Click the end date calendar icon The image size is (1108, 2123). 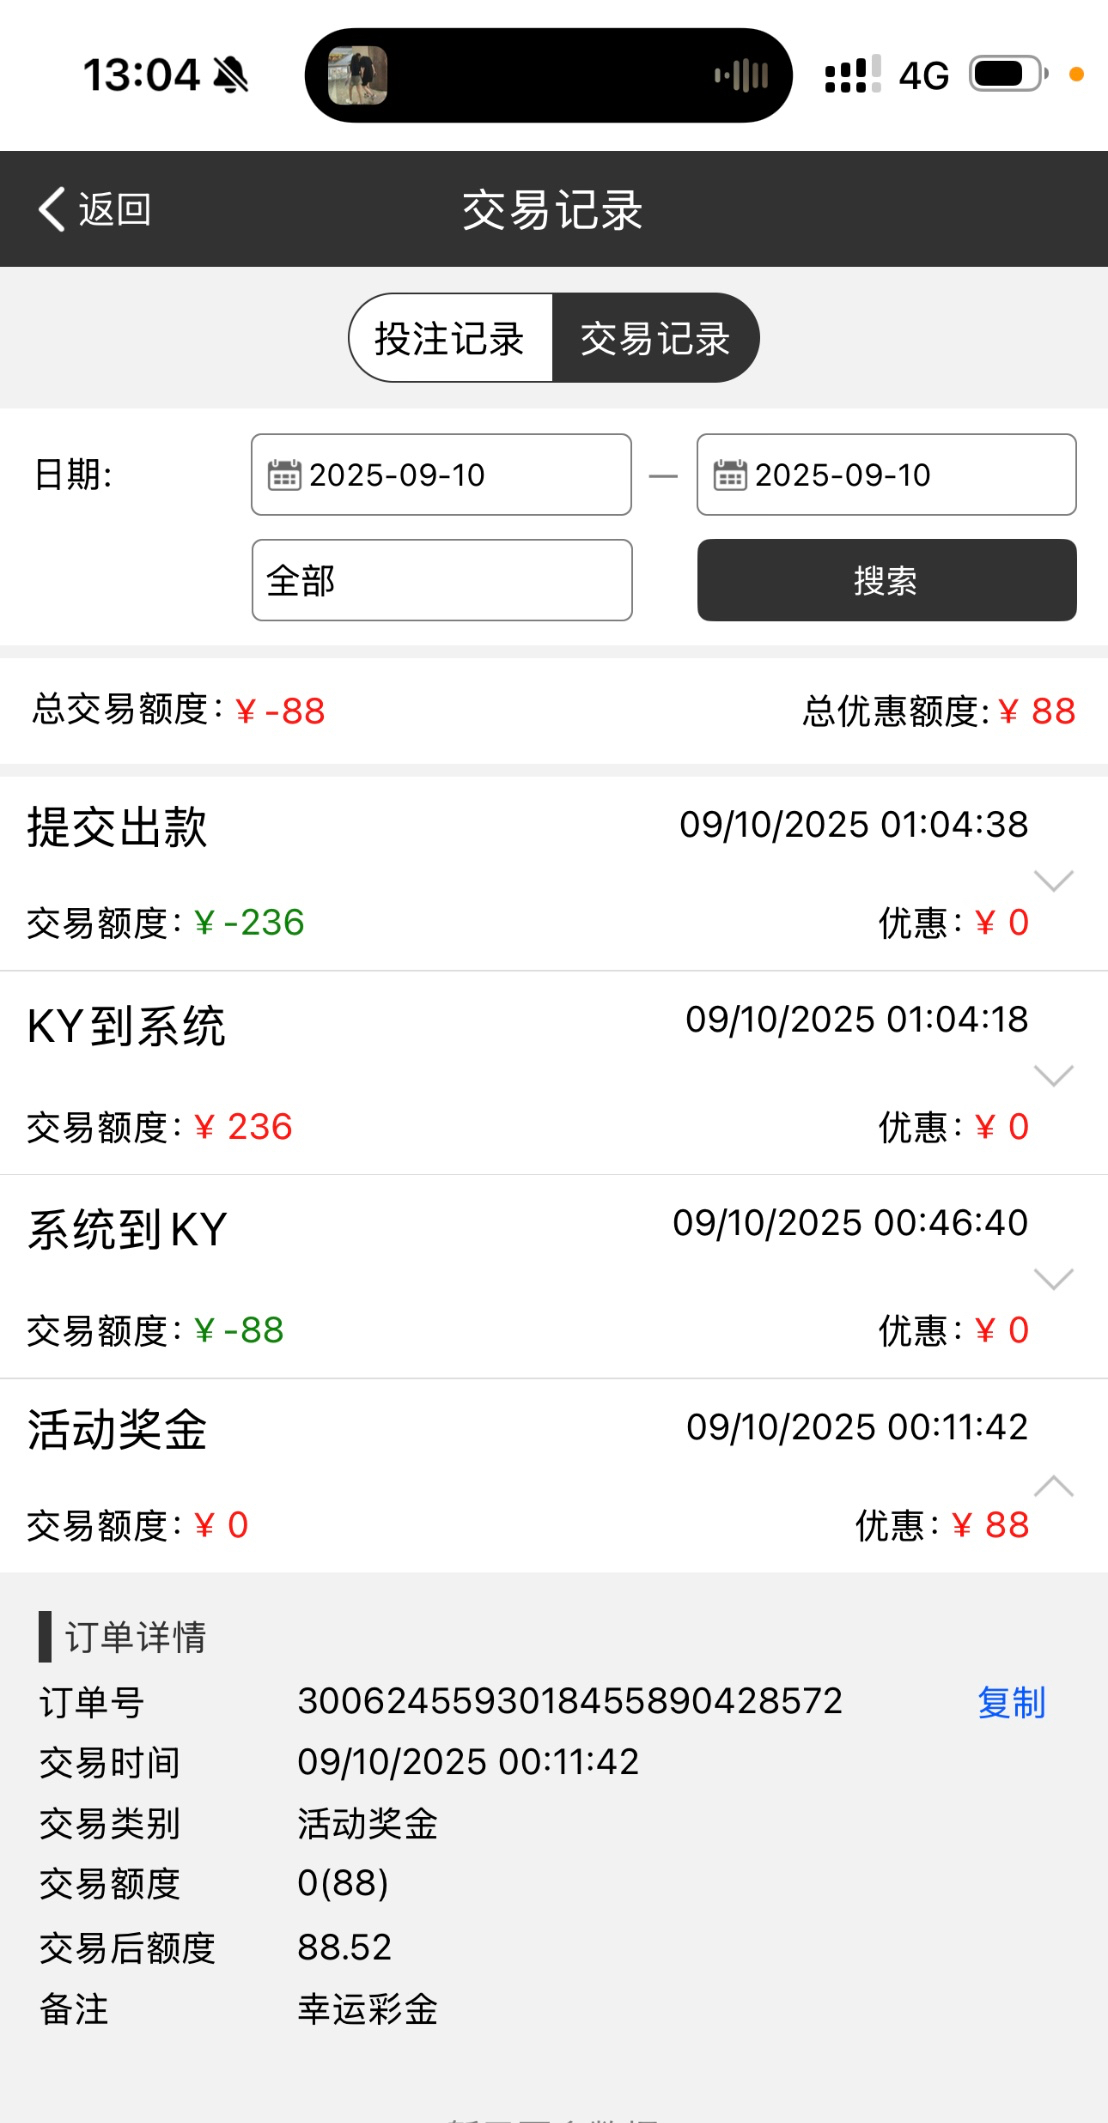point(730,475)
